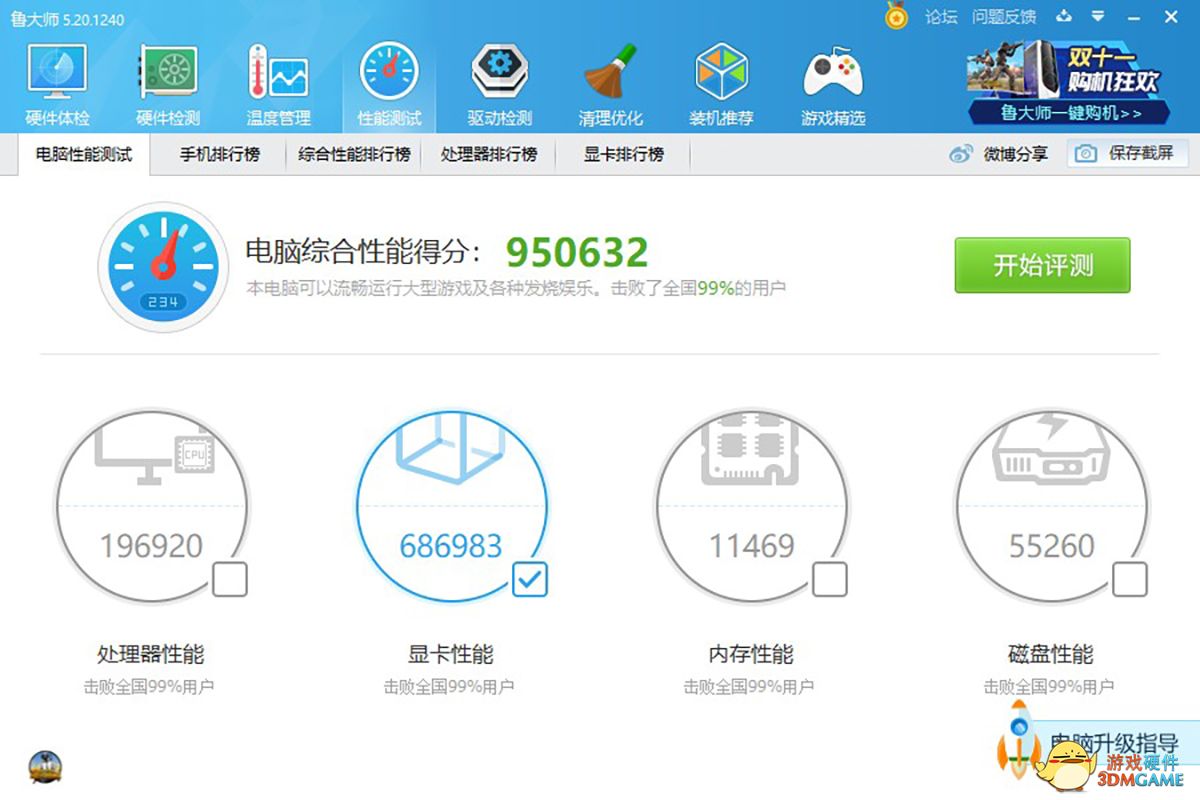This screenshot has width=1200, height=800.
Task: Open the 手机排行榜 tab
Action: coord(220,154)
